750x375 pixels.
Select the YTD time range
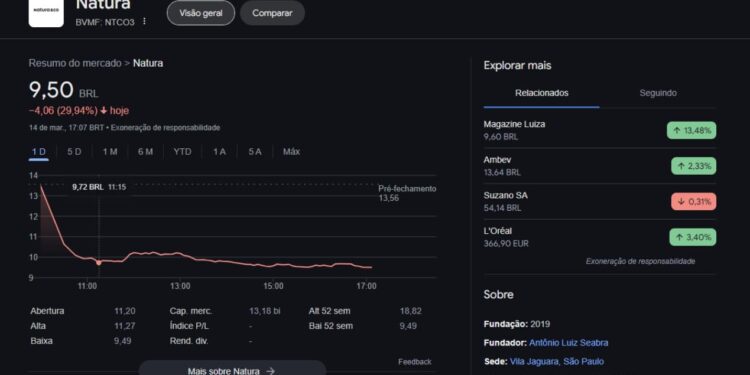point(182,152)
